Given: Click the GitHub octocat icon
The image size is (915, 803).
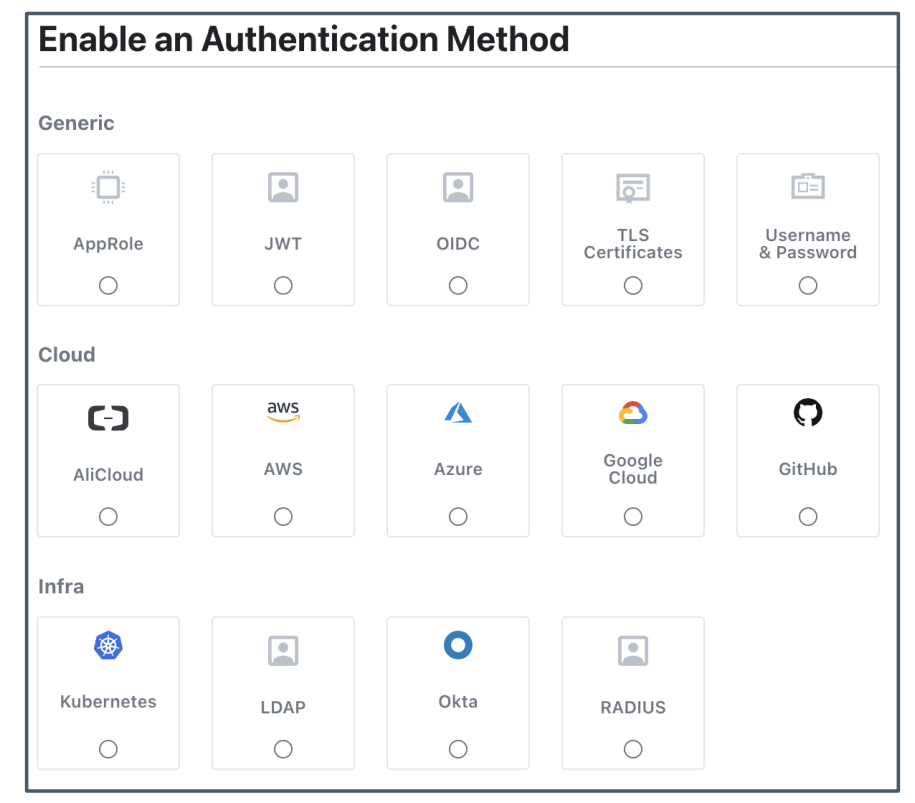Looking at the screenshot, I should click(x=808, y=412).
